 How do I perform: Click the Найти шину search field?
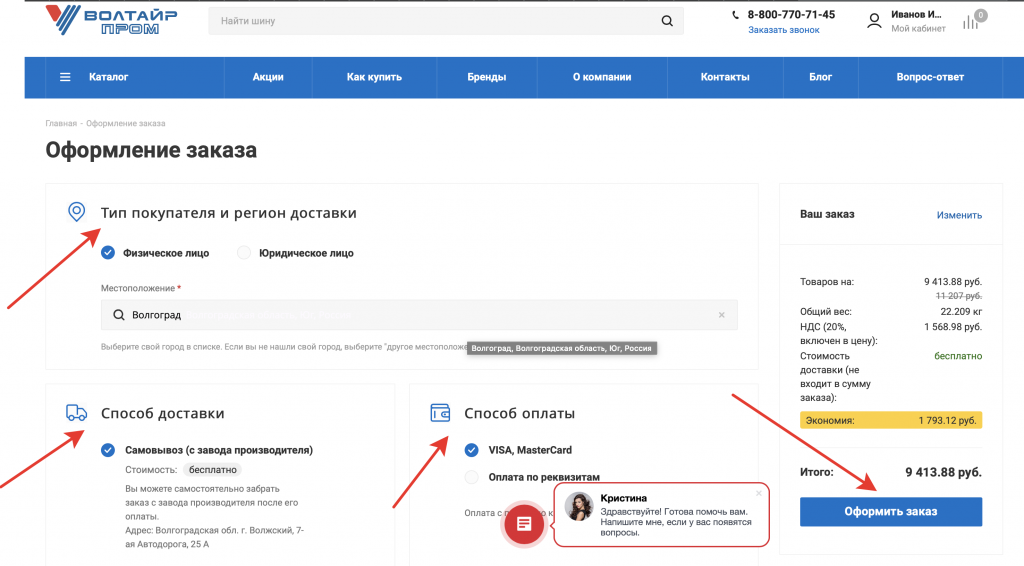(x=430, y=21)
